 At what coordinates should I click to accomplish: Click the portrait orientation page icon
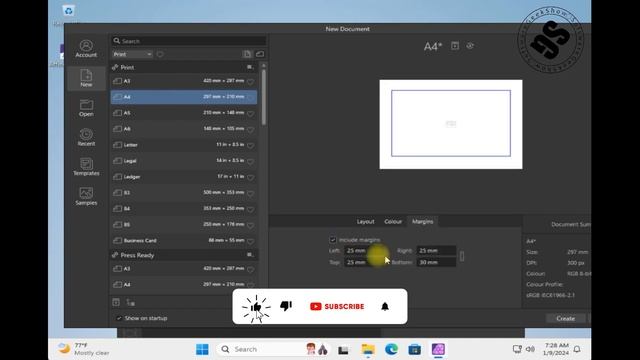coord(247,54)
